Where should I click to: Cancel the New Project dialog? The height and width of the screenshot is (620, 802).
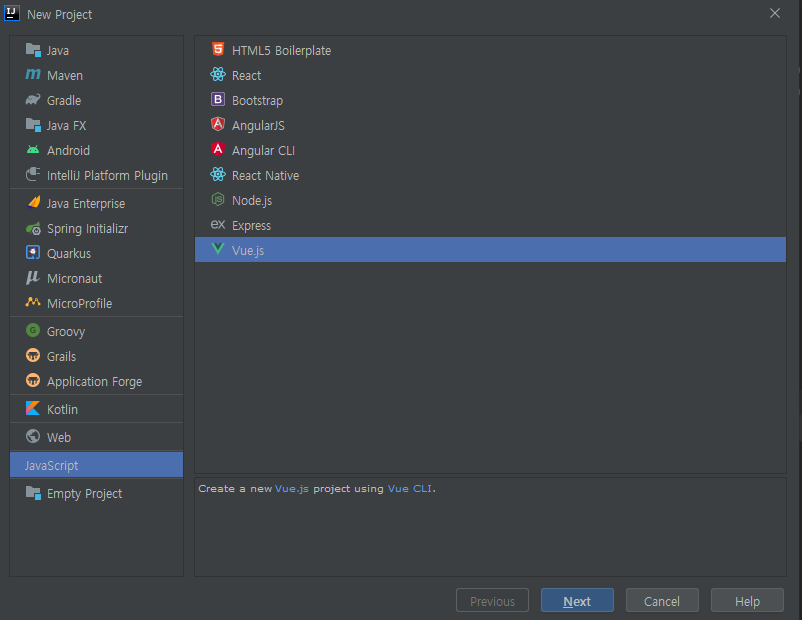tap(662, 601)
